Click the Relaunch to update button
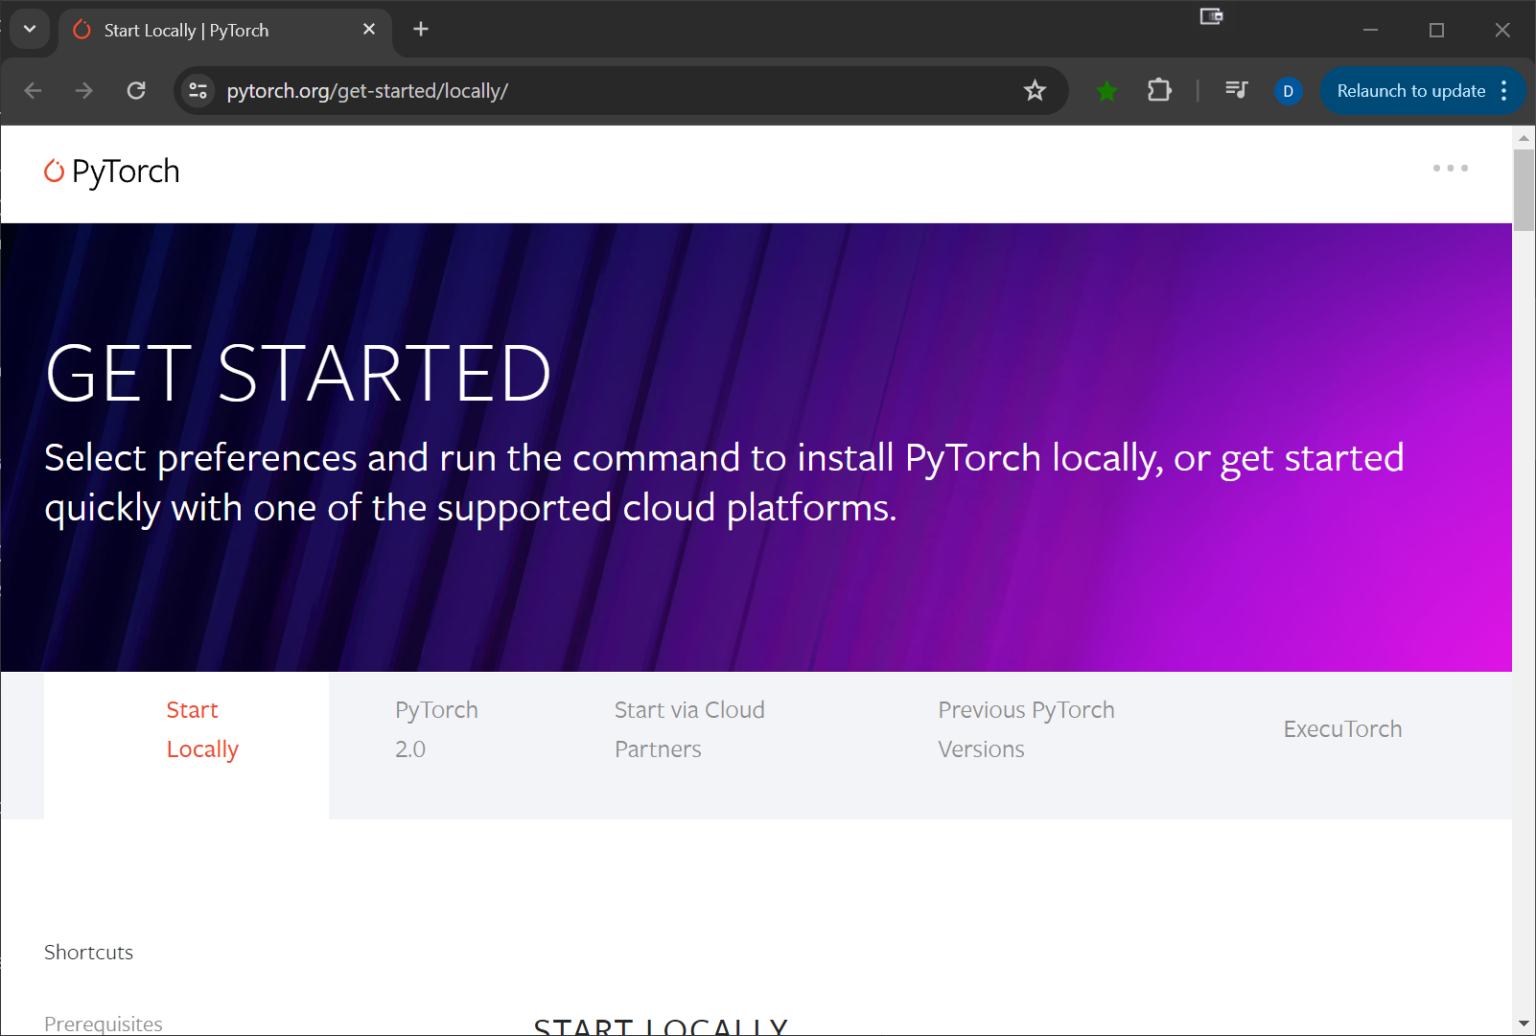This screenshot has height=1036, width=1536. 1410,91
